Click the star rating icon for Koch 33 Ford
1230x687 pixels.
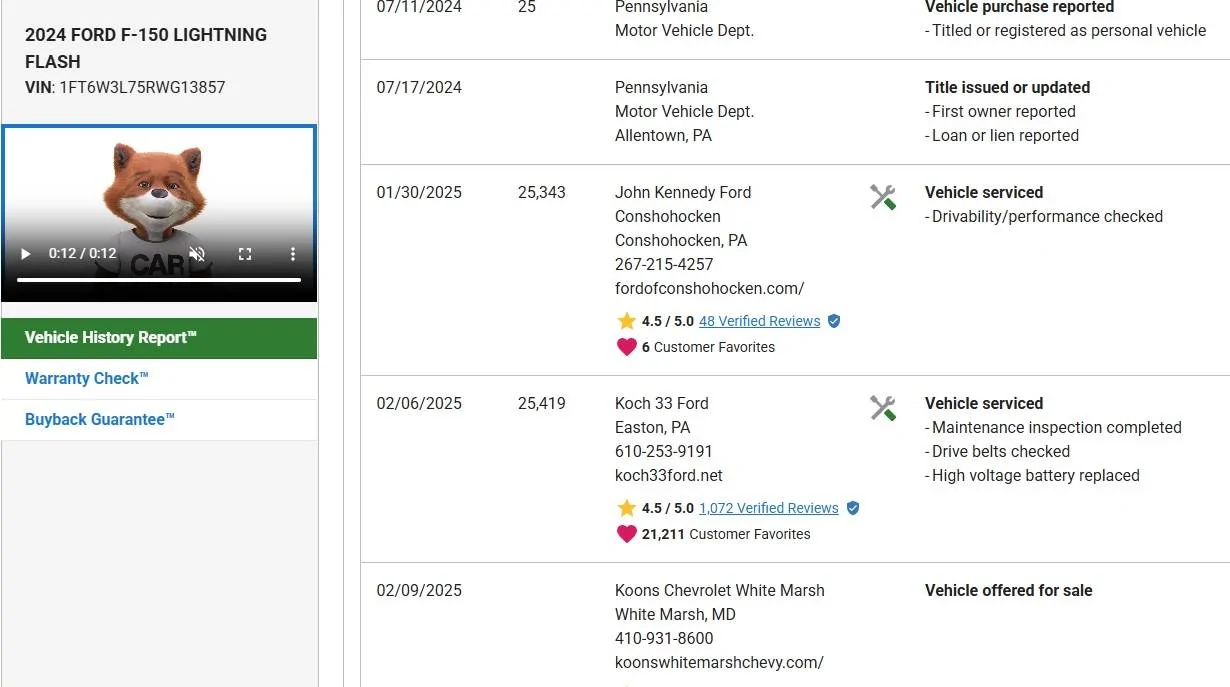(627, 508)
